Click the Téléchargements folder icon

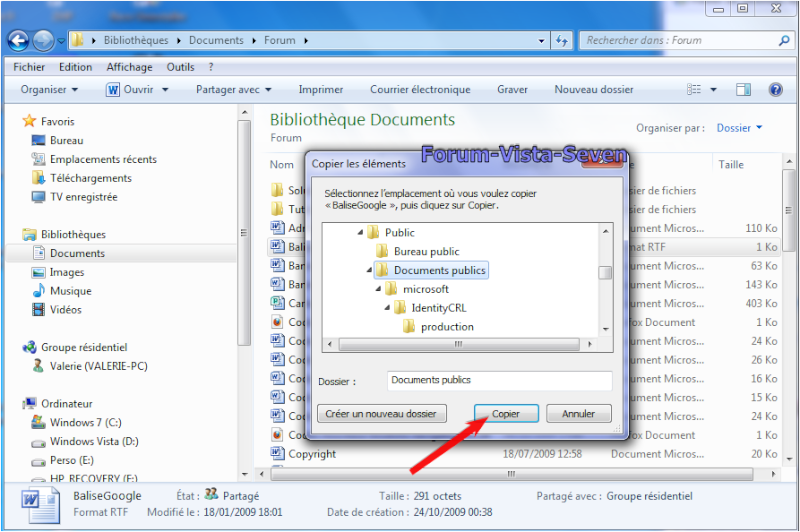coord(38,178)
